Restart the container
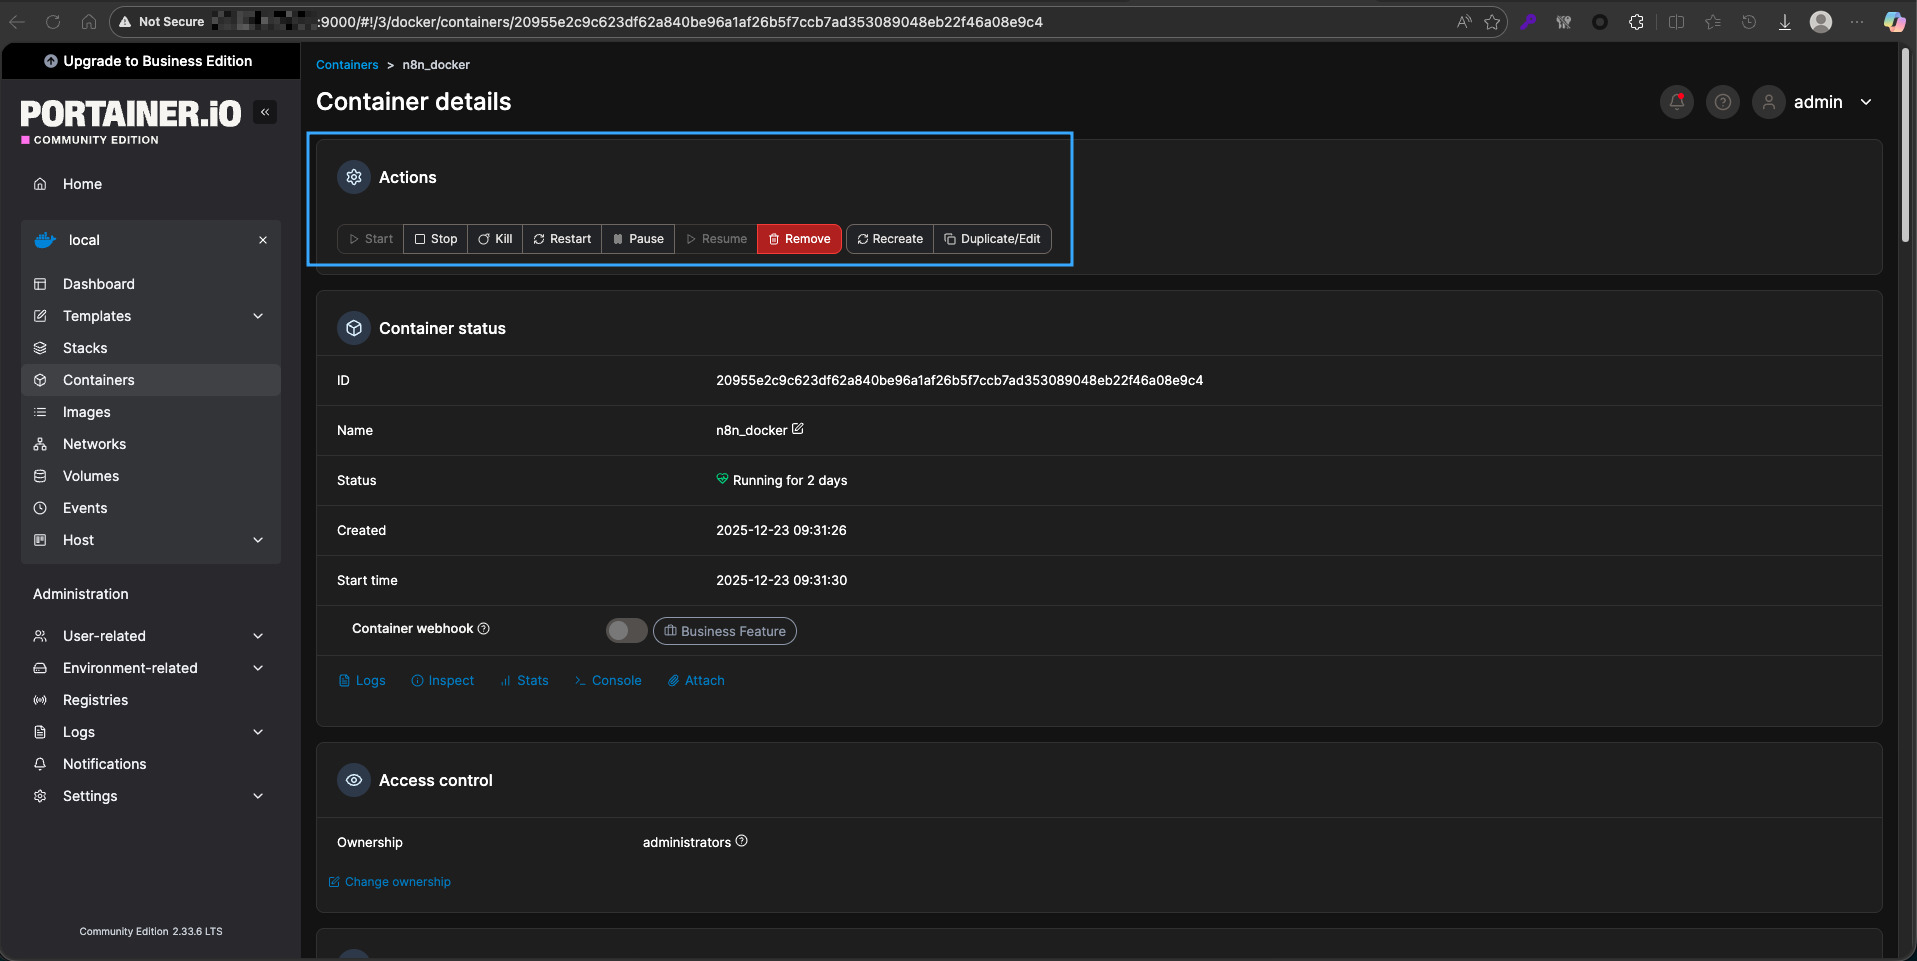The image size is (1917, 961). coord(562,239)
